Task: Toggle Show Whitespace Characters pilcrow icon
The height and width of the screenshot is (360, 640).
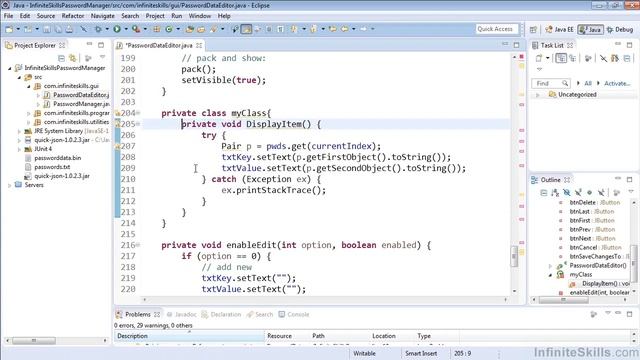Action: (x=280, y=29)
